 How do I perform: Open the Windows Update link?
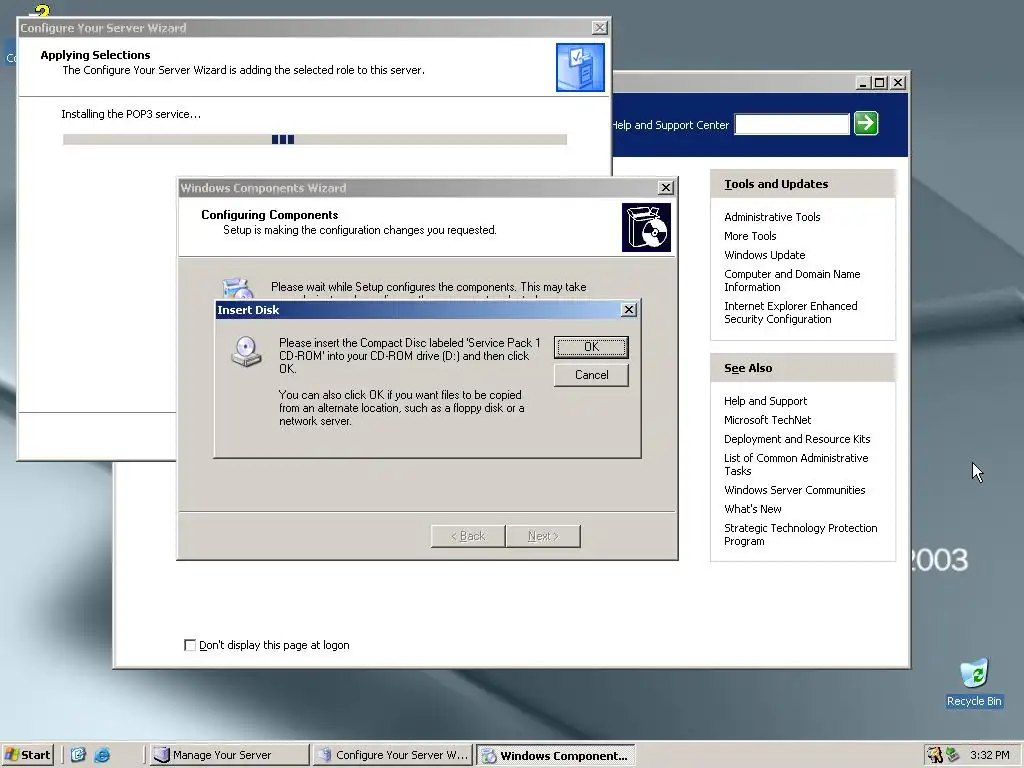pyautogui.click(x=764, y=255)
